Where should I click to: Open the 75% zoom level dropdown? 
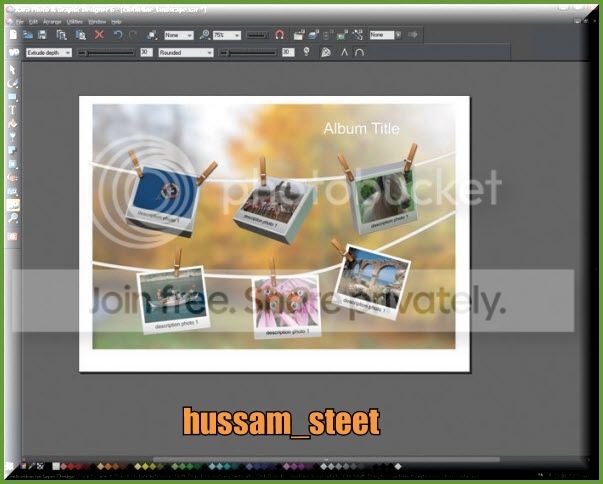[221, 34]
